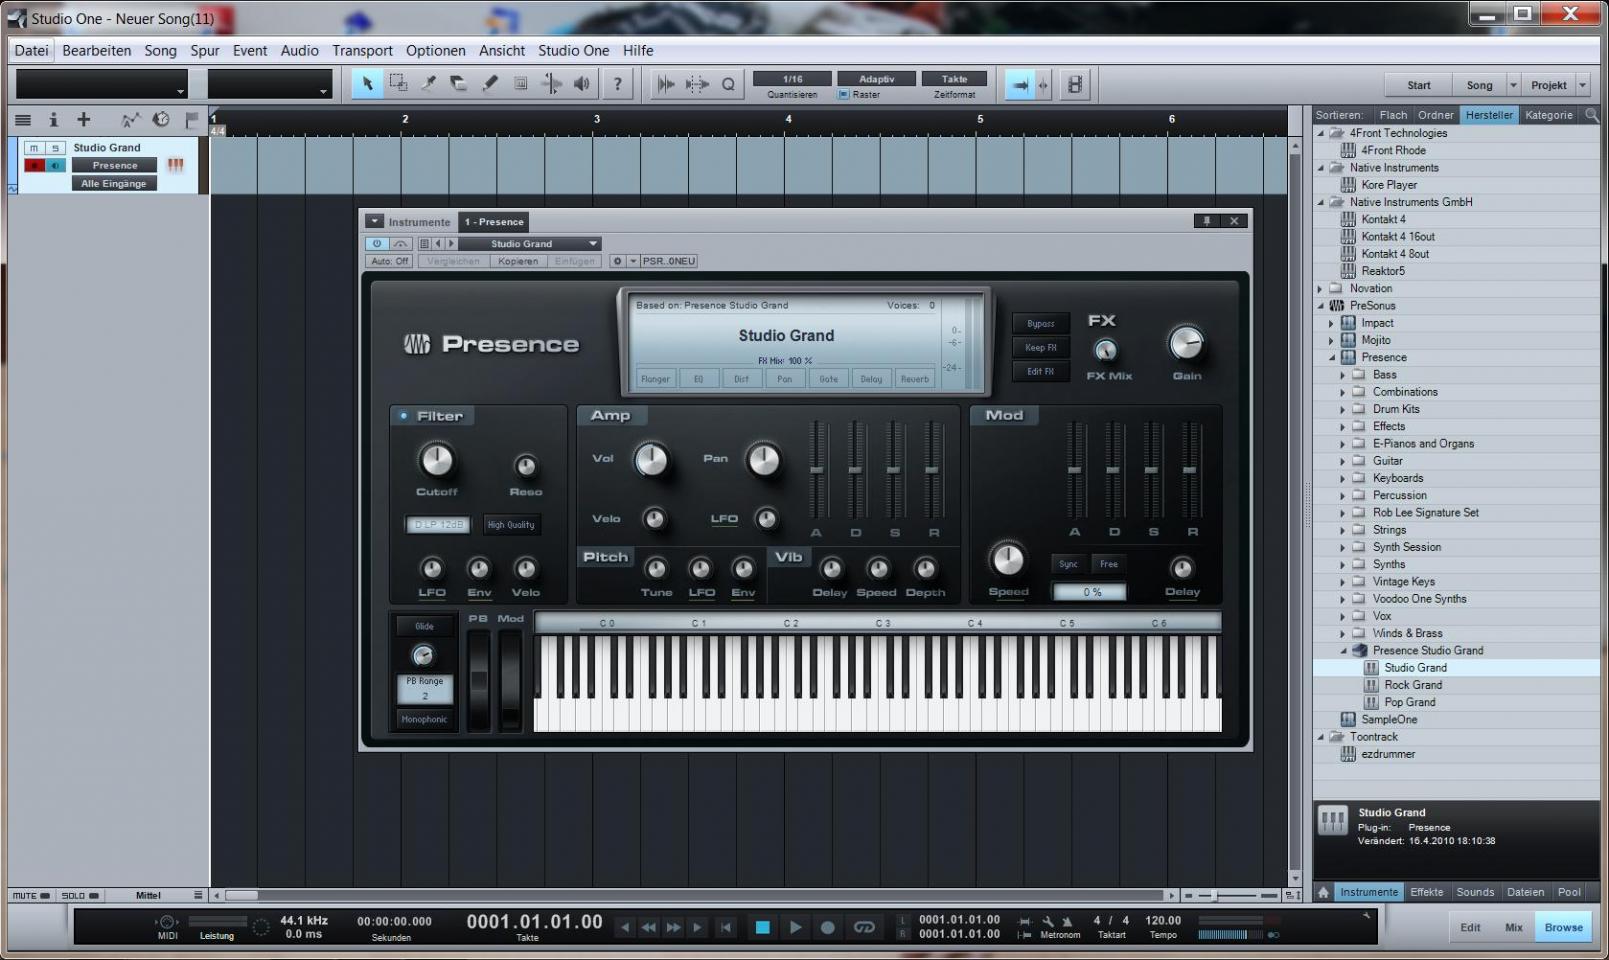Click the Kopieren button
This screenshot has width=1609, height=960.
tap(518, 261)
